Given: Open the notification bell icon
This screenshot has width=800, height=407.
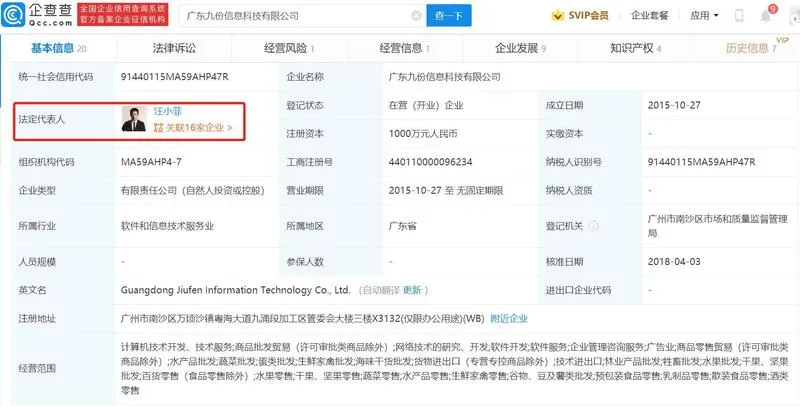Looking at the screenshot, I should click(766, 16).
